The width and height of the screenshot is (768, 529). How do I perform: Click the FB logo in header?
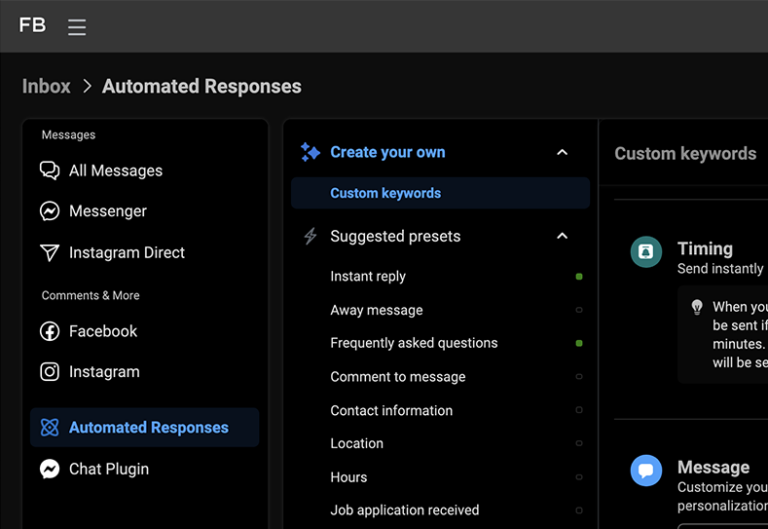tap(32, 26)
